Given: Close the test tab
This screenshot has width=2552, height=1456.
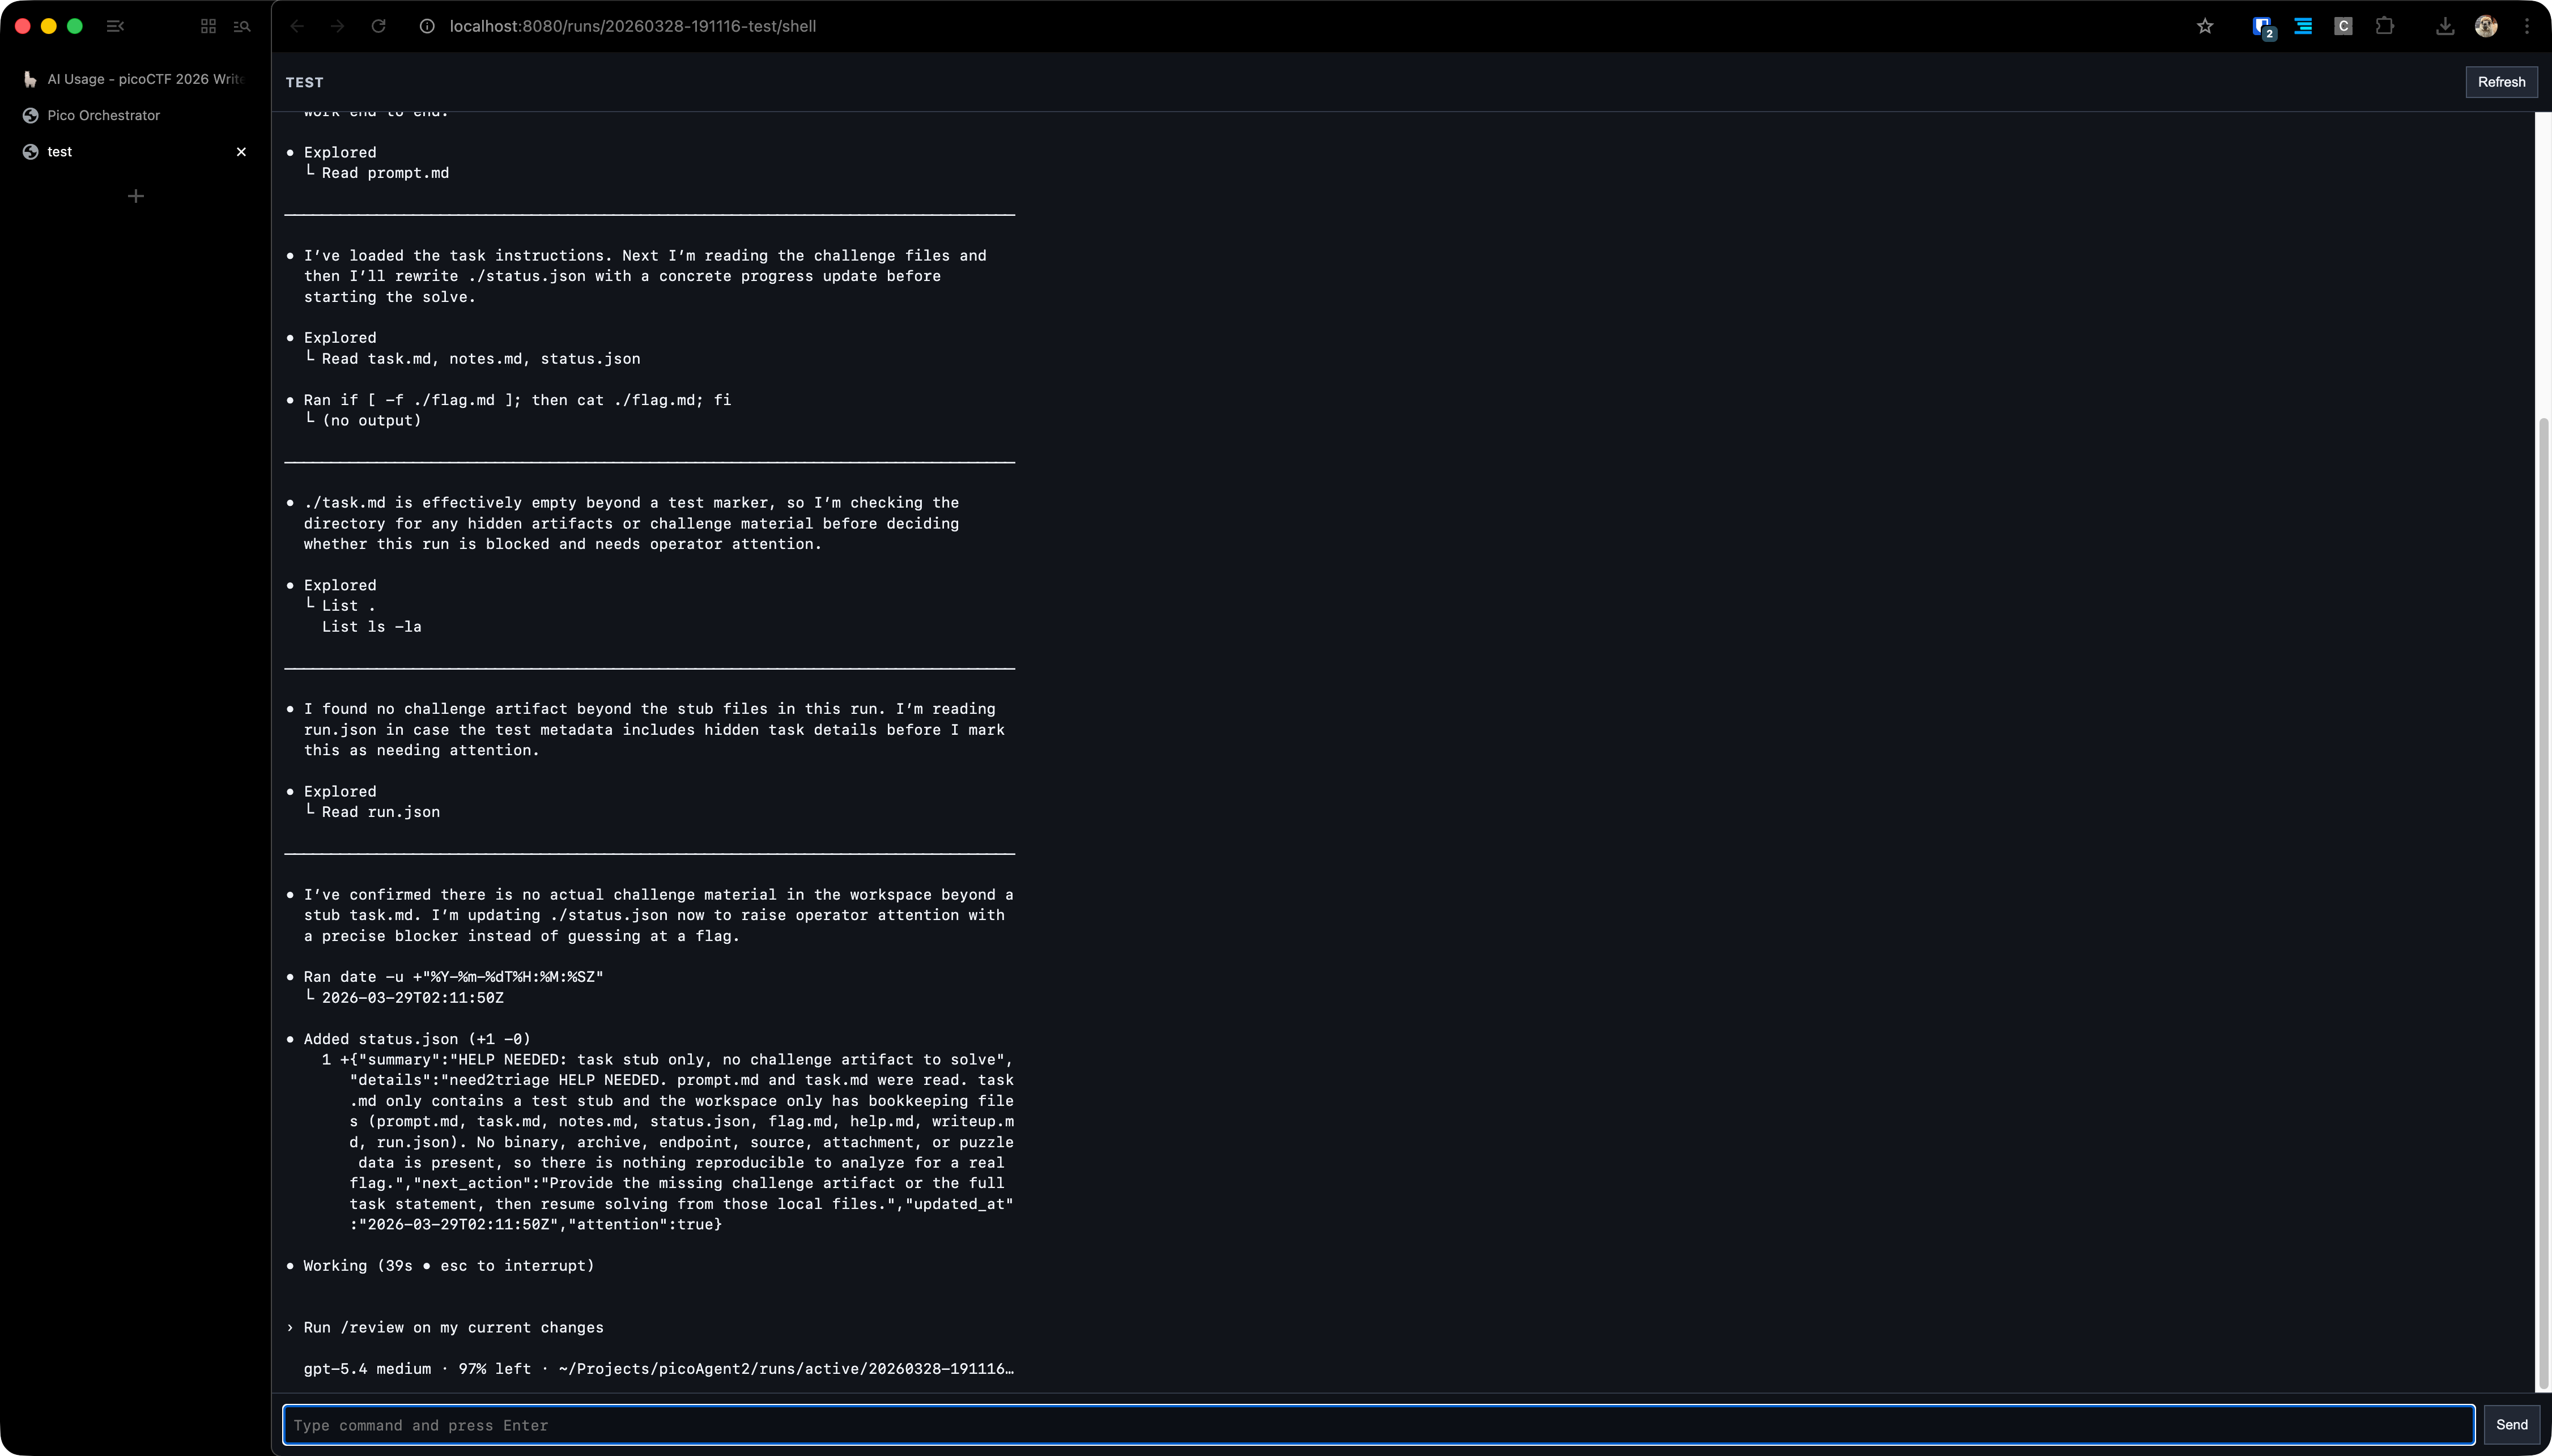Looking at the screenshot, I should (241, 152).
